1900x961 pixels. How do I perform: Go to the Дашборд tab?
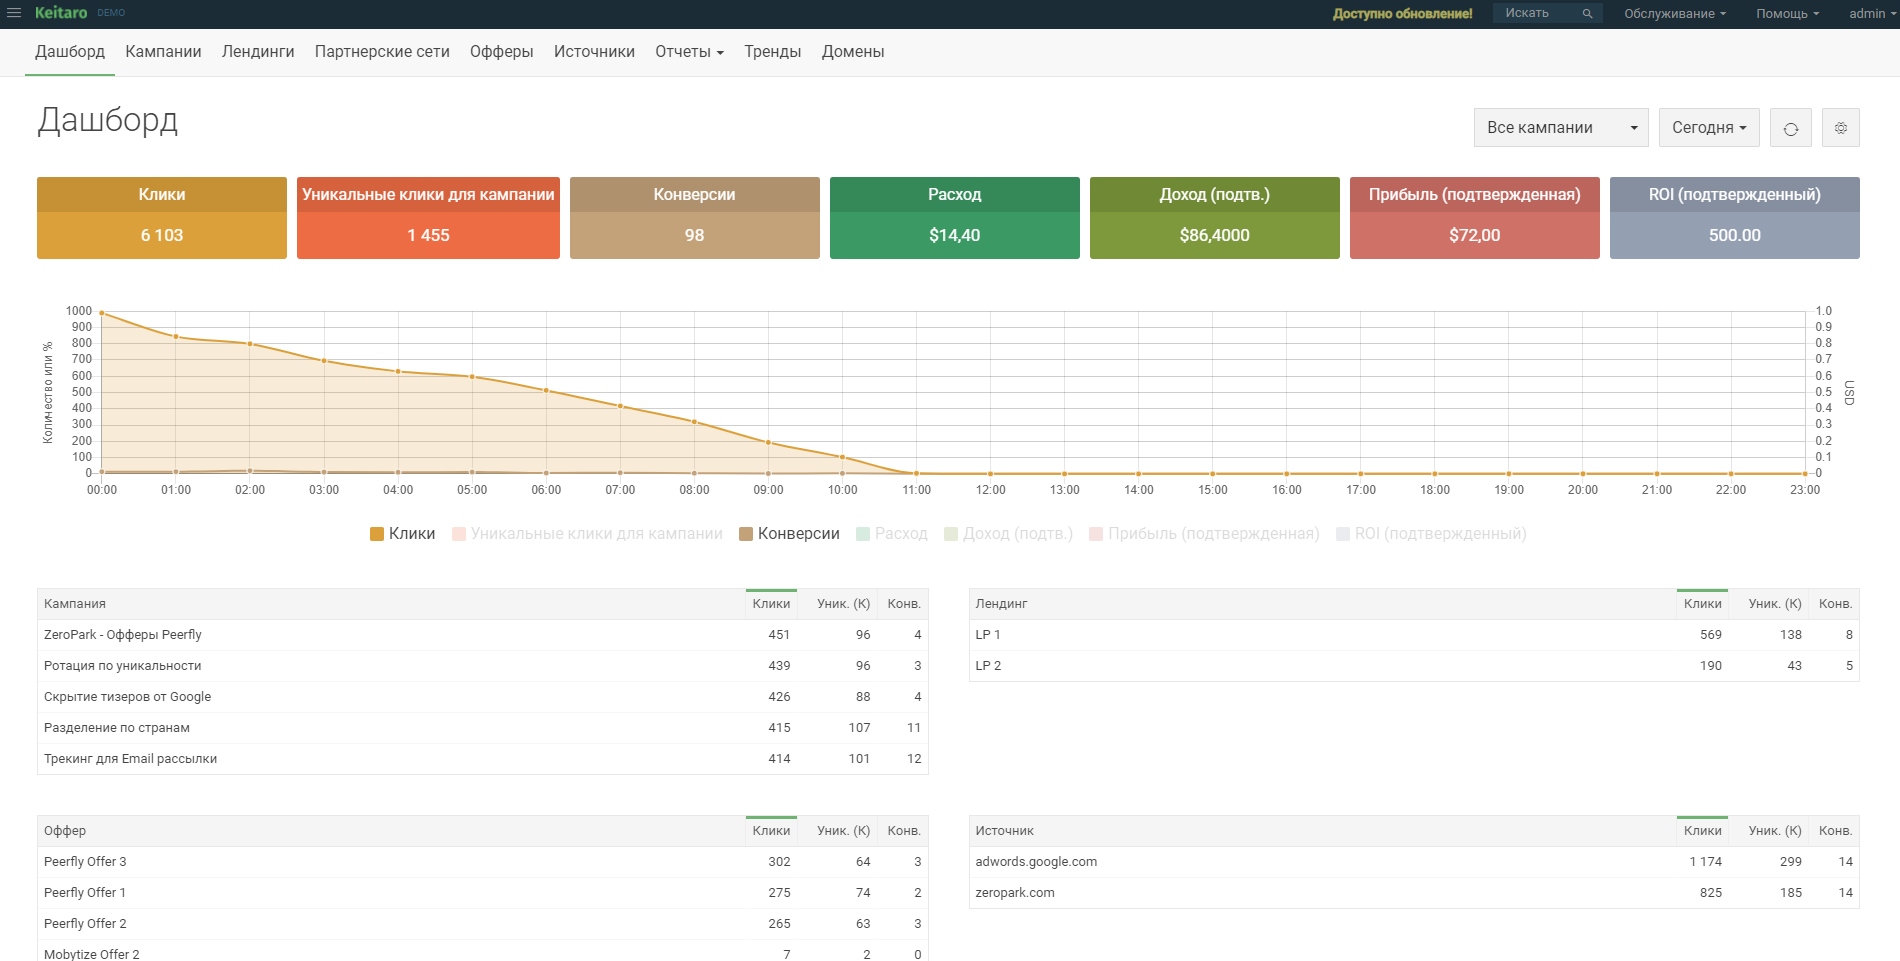(70, 52)
